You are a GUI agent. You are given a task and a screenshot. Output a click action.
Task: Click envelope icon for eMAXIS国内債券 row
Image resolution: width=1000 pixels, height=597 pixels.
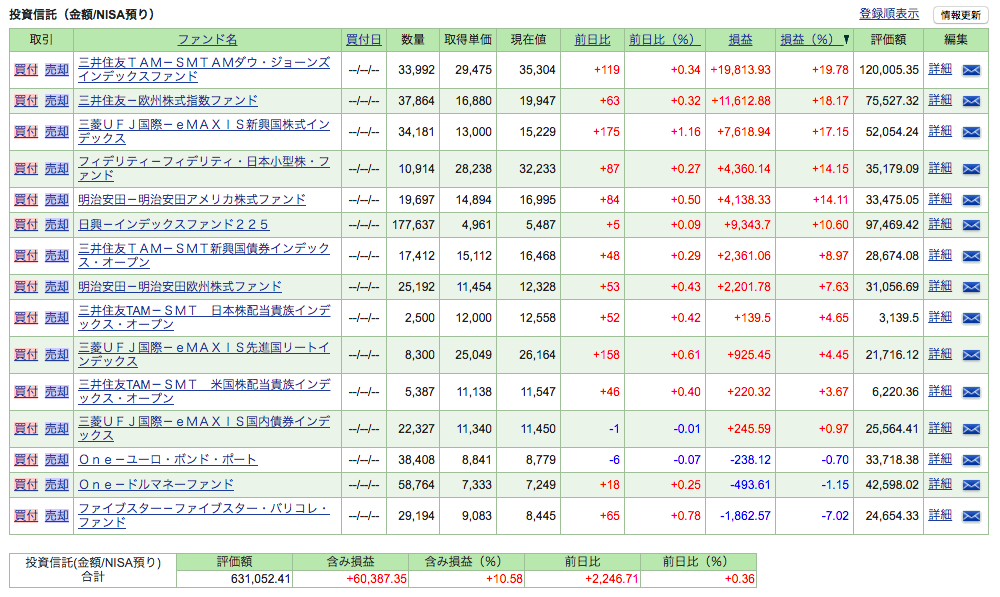point(971,429)
